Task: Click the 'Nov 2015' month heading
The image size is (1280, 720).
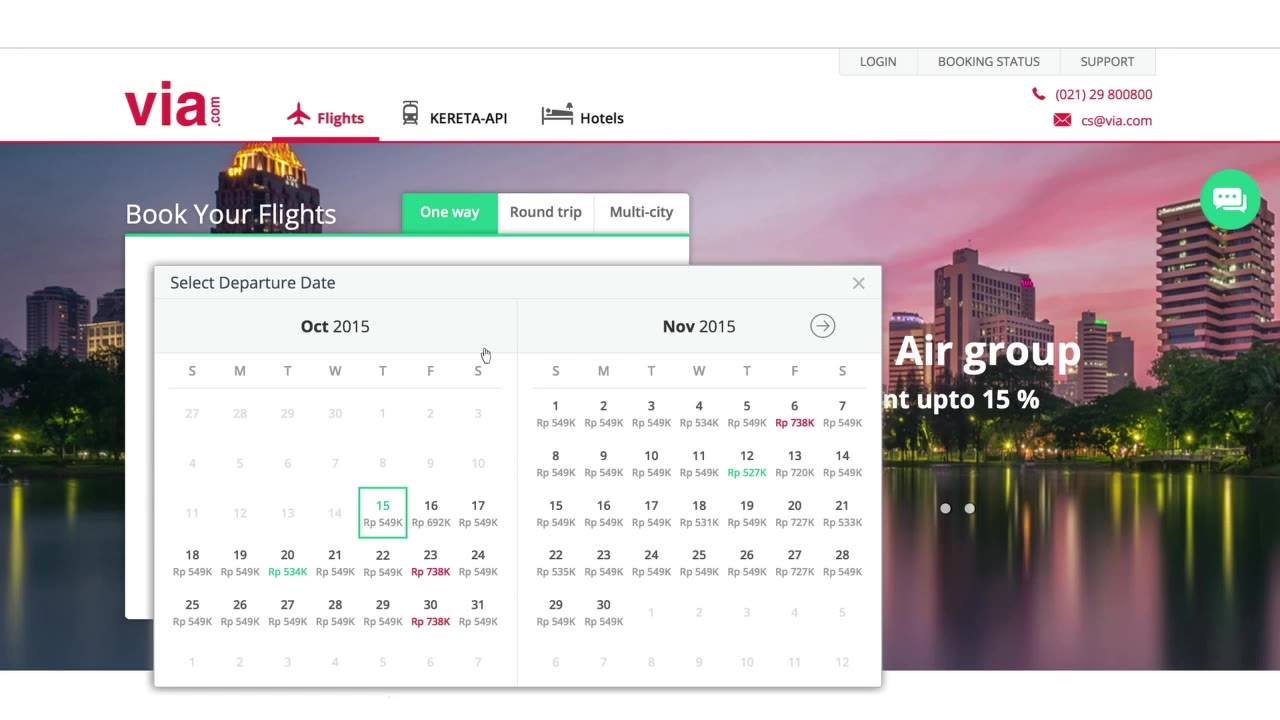Action: pyautogui.click(x=699, y=326)
